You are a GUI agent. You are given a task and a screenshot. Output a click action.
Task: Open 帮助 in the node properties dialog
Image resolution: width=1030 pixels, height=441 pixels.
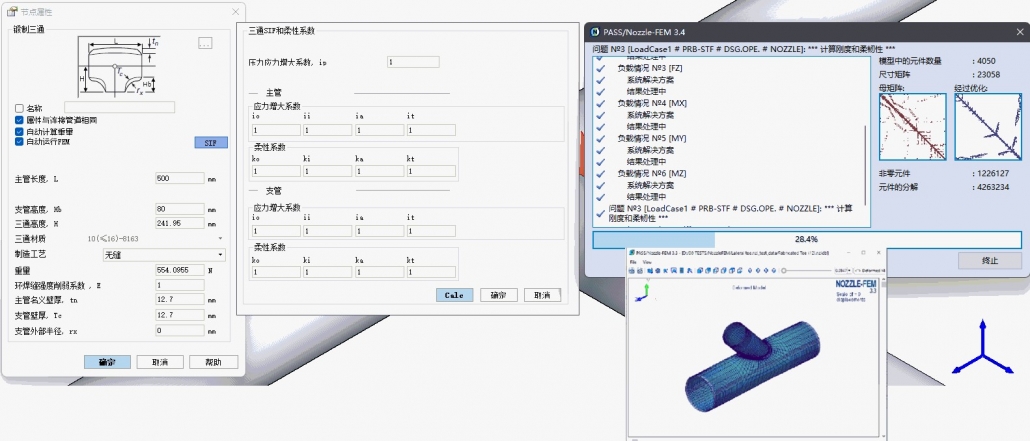213,362
